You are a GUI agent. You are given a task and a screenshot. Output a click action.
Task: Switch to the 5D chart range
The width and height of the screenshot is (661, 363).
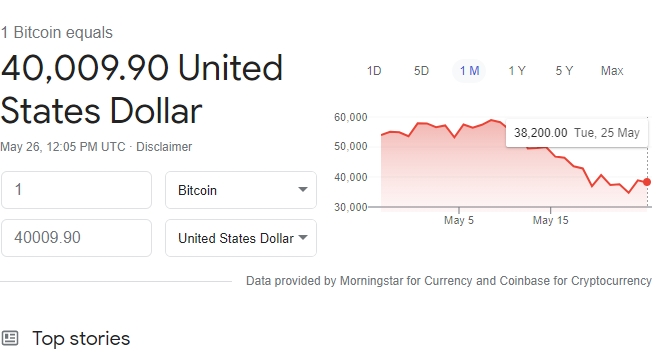pos(421,71)
